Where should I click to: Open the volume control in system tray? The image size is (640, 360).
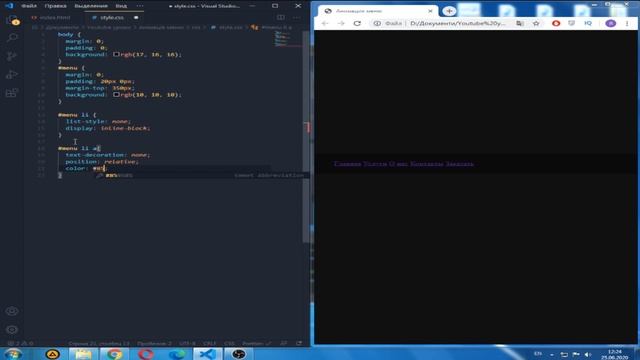[x=588, y=354]
